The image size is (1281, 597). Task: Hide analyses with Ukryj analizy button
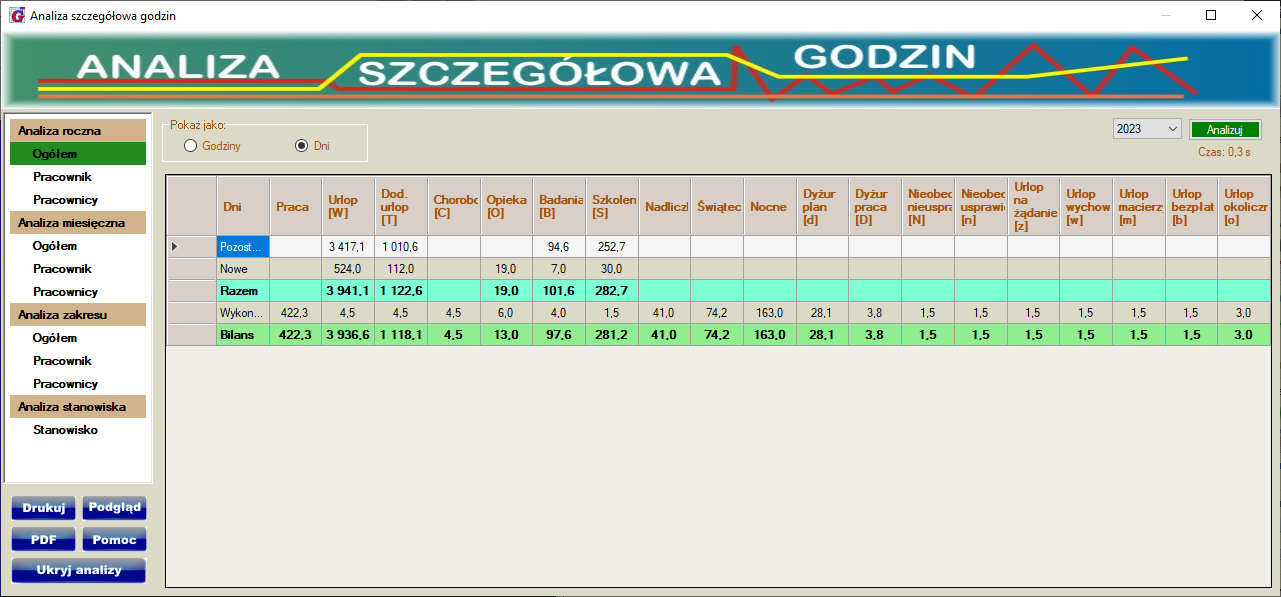coord(78,571)
